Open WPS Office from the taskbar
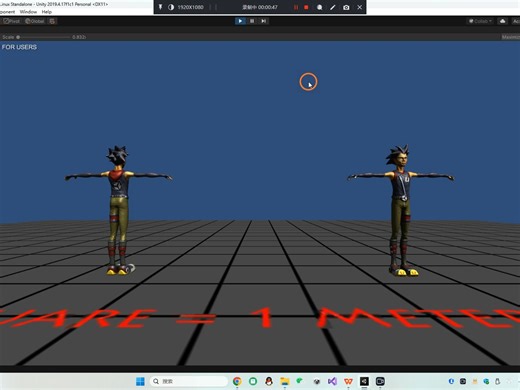Viewport: 520px width, 390px height. (x=348, y=381)
